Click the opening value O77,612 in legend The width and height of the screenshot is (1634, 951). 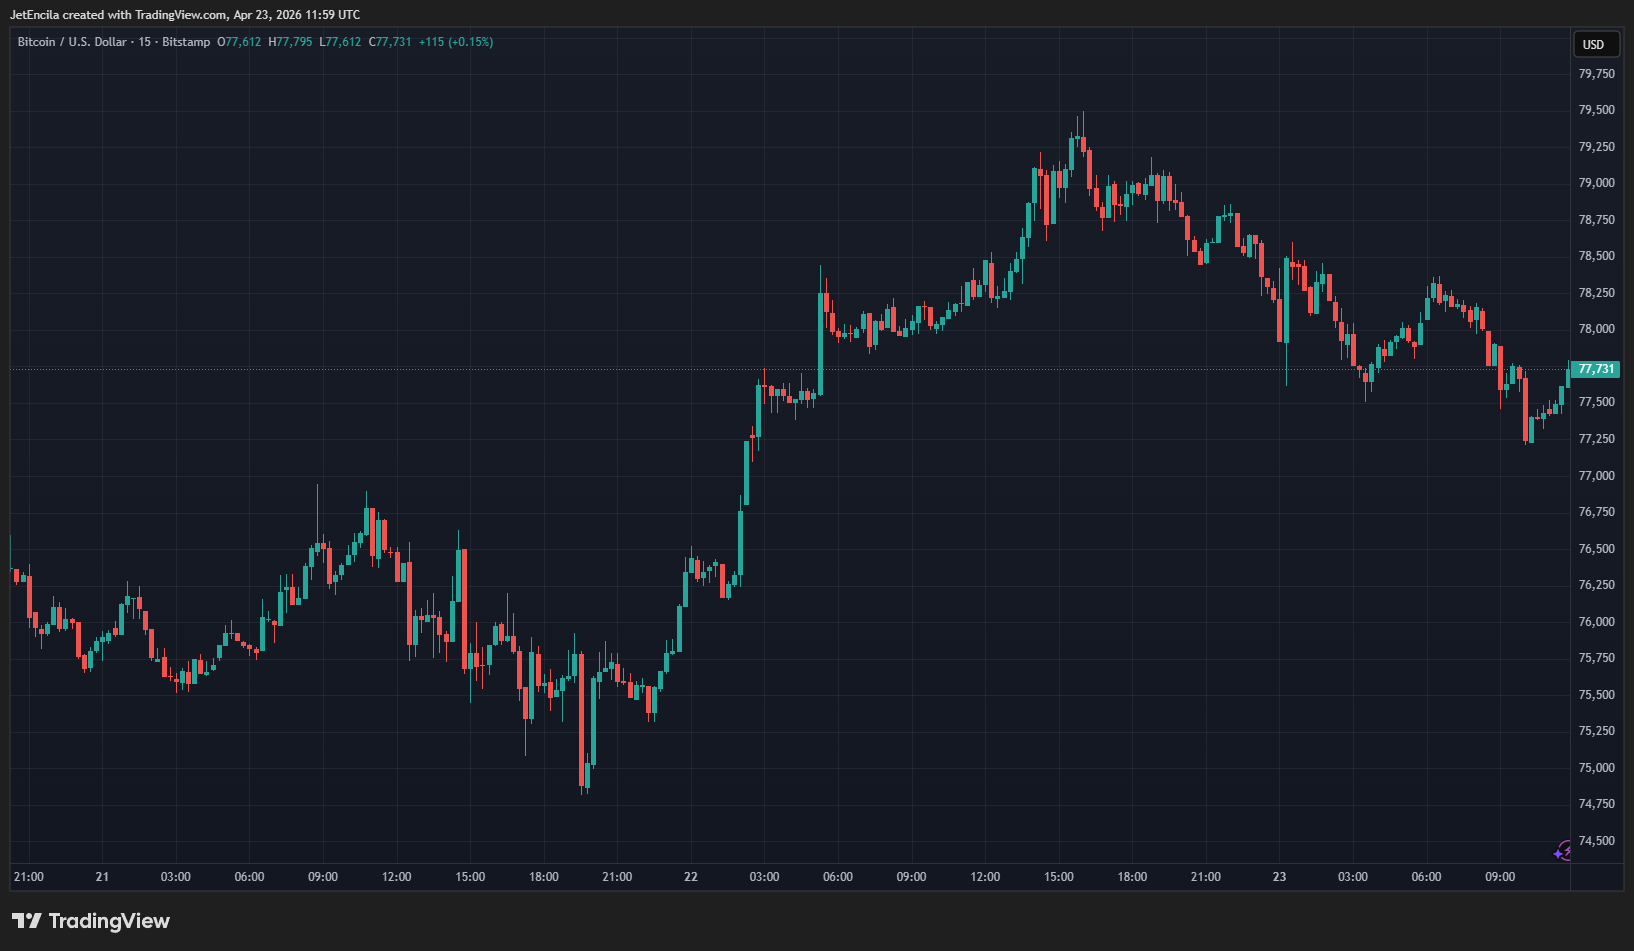point(239,42)
